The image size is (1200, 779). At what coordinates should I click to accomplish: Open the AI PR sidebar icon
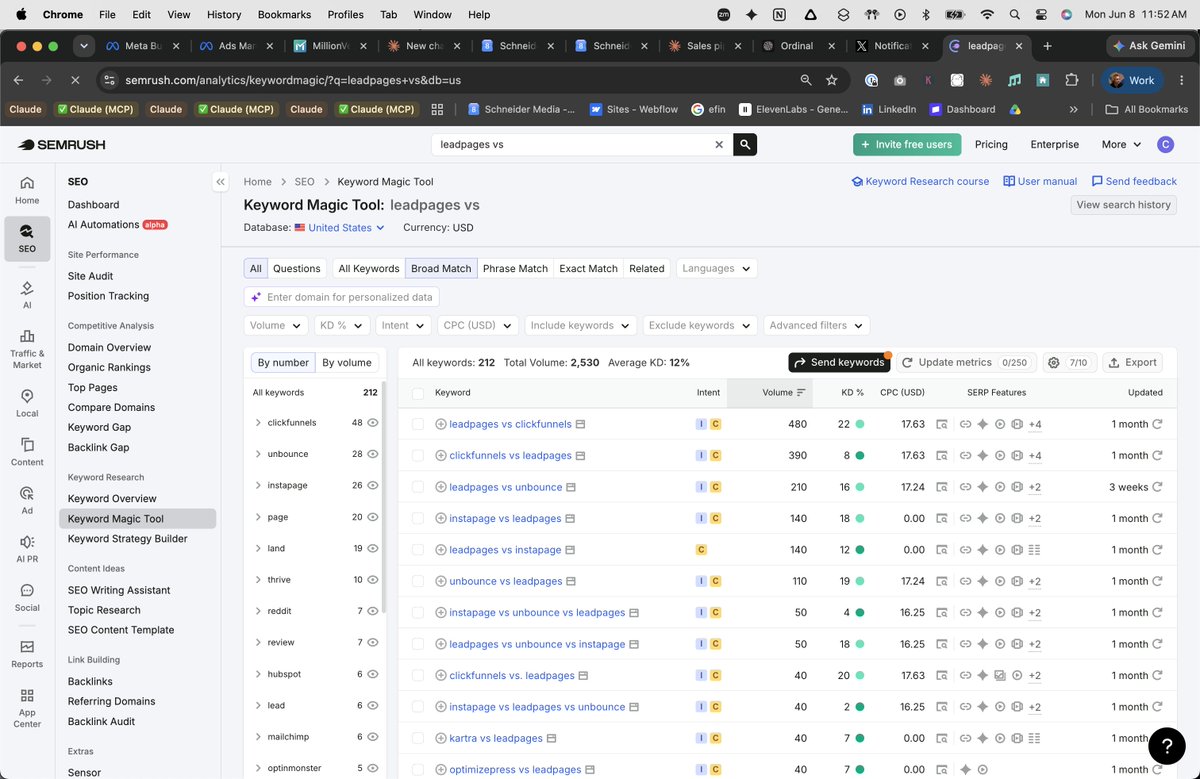[27, 549]
